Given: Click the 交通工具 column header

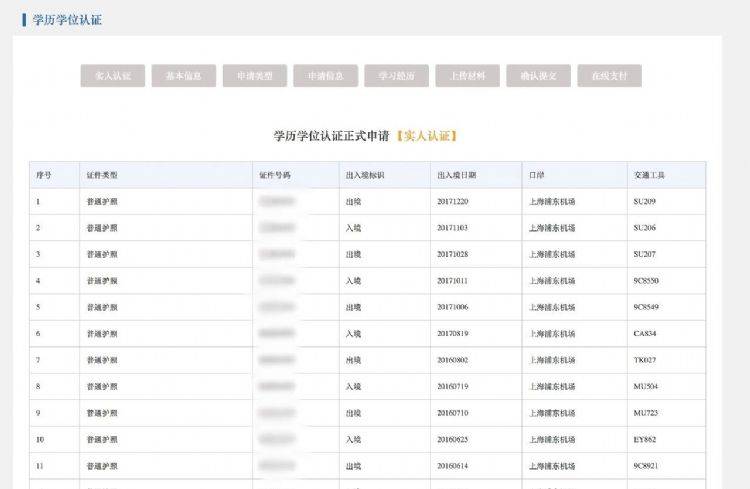Looking at the screenshot, I should [649, 175].
